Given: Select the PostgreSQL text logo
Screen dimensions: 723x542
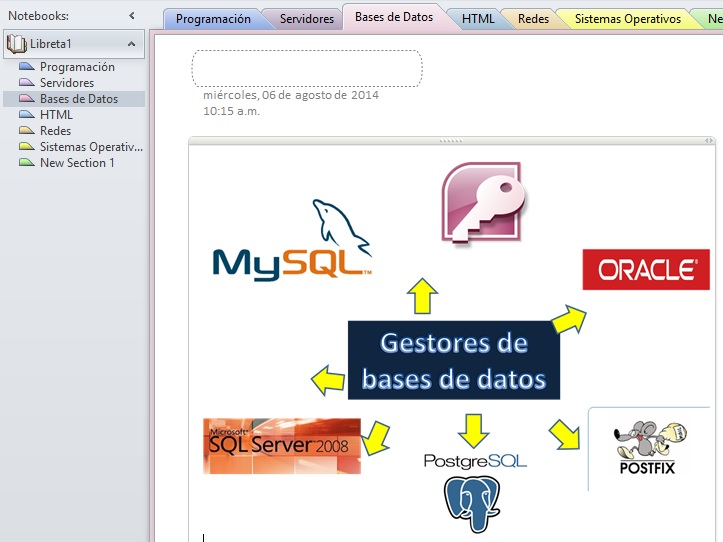Looking at the screenshot, I should coord(475,461).
